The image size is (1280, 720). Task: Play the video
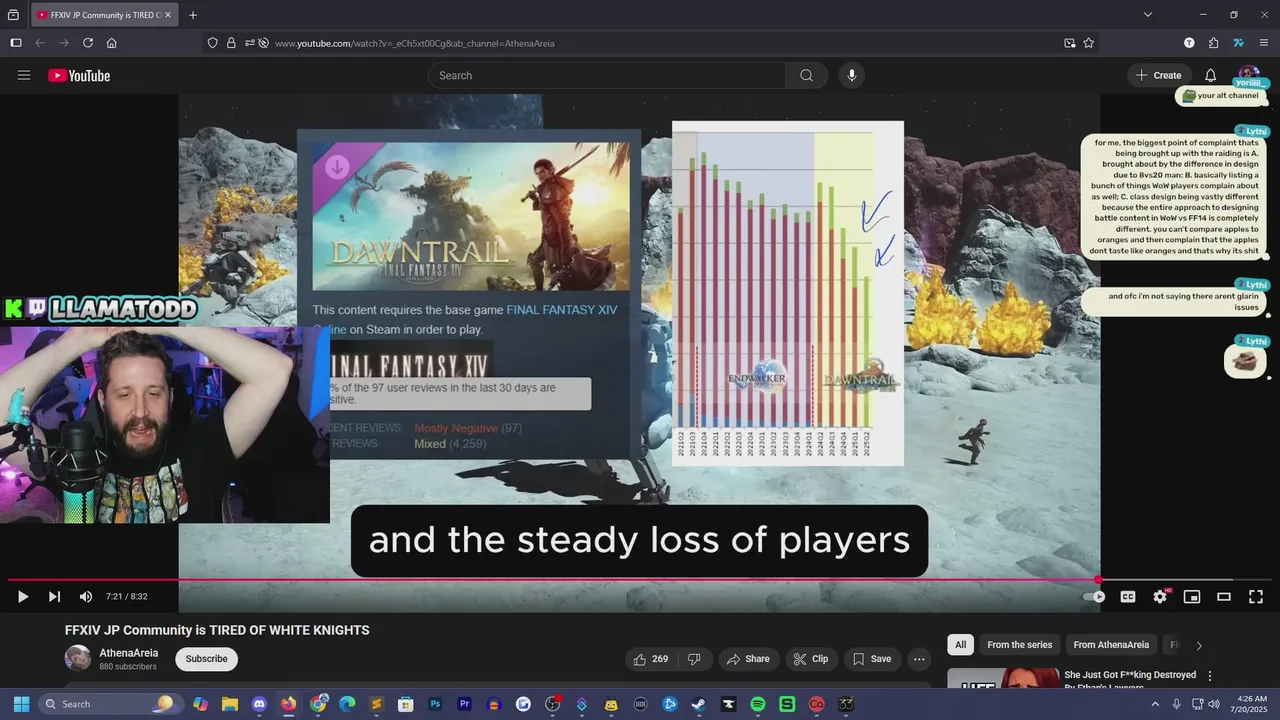point(23,597)
